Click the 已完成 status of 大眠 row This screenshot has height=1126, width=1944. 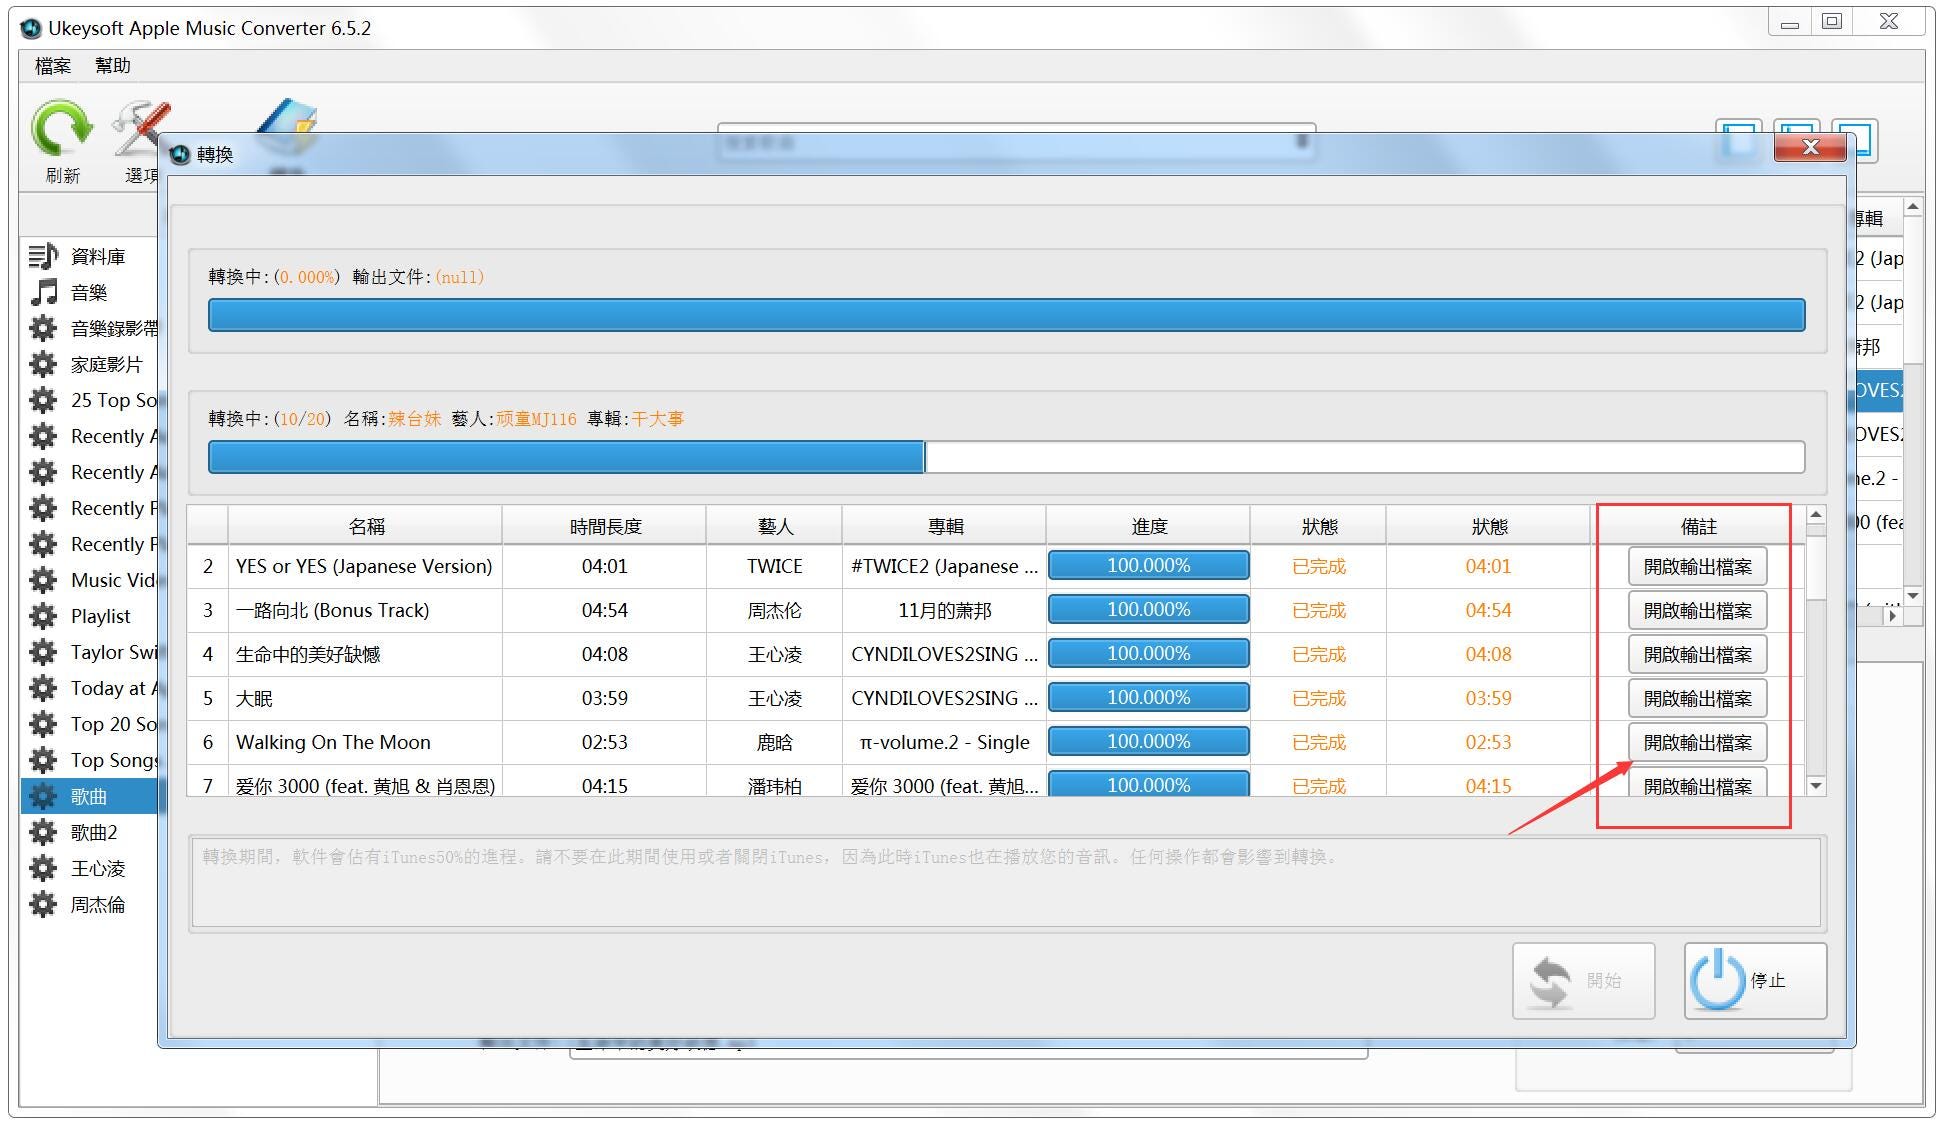point(1319,698)
